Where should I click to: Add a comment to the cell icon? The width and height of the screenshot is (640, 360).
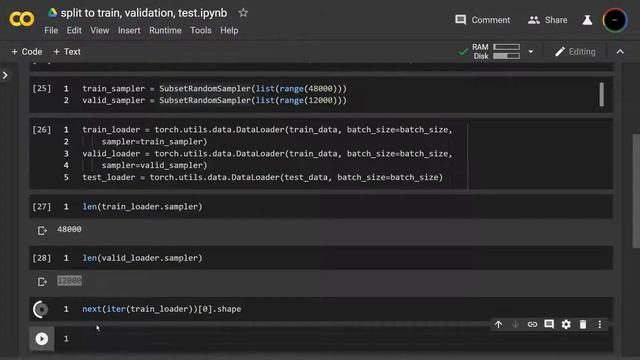[x=549, y=324]
